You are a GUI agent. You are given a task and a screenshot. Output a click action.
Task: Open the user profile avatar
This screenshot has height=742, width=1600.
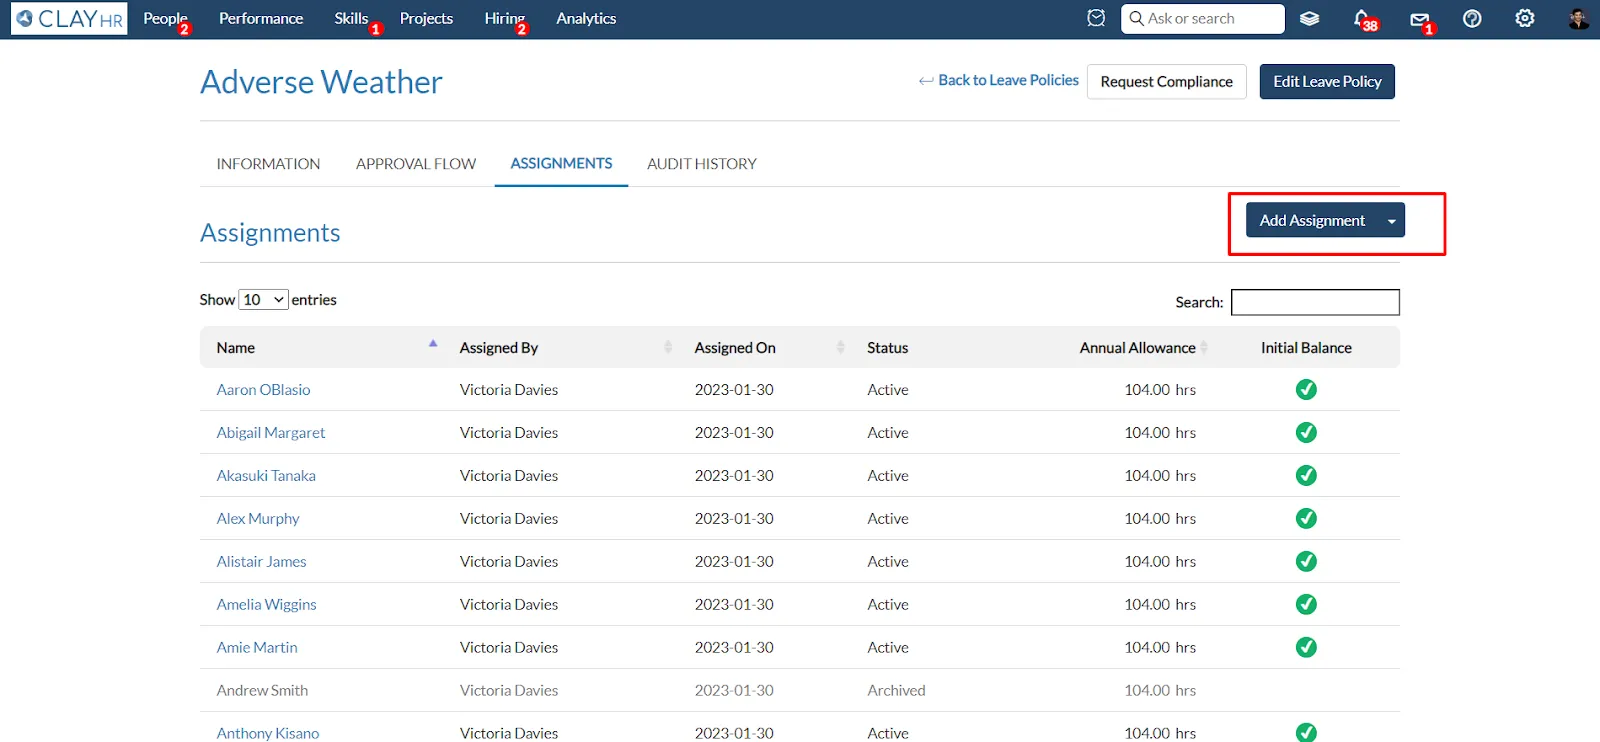(1578, 18)
